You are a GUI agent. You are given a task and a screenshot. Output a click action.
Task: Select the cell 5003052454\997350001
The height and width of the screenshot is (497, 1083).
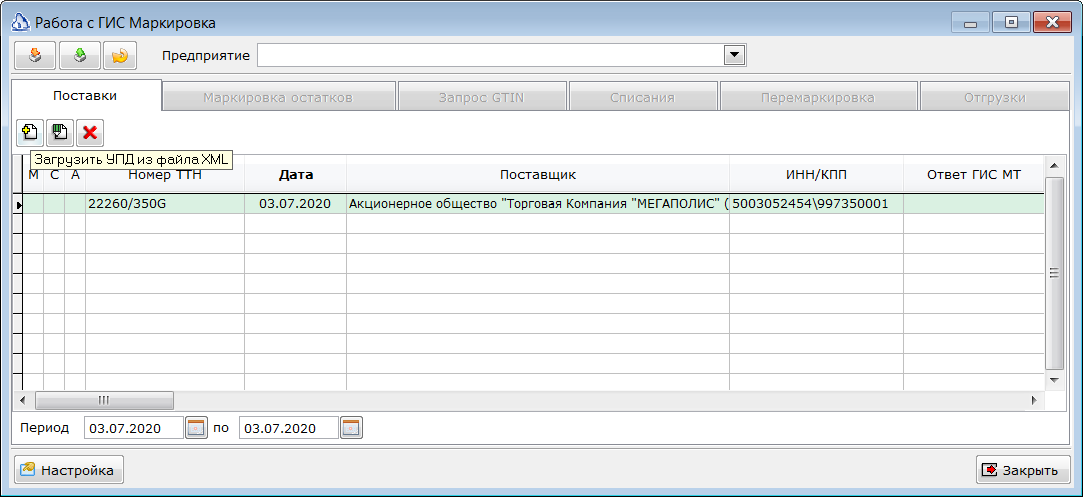coord(816,204)
